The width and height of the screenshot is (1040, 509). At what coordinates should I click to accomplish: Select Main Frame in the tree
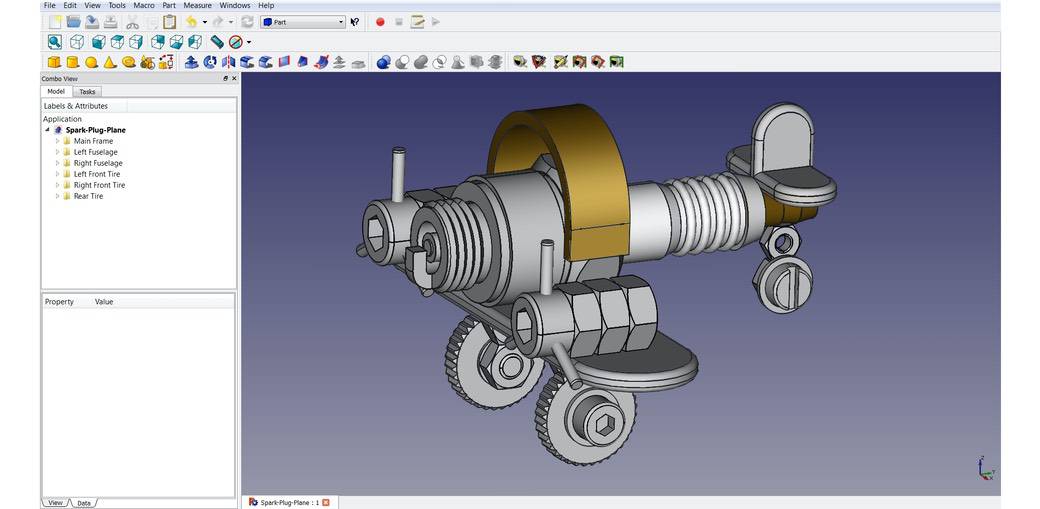tap(93, 141)
